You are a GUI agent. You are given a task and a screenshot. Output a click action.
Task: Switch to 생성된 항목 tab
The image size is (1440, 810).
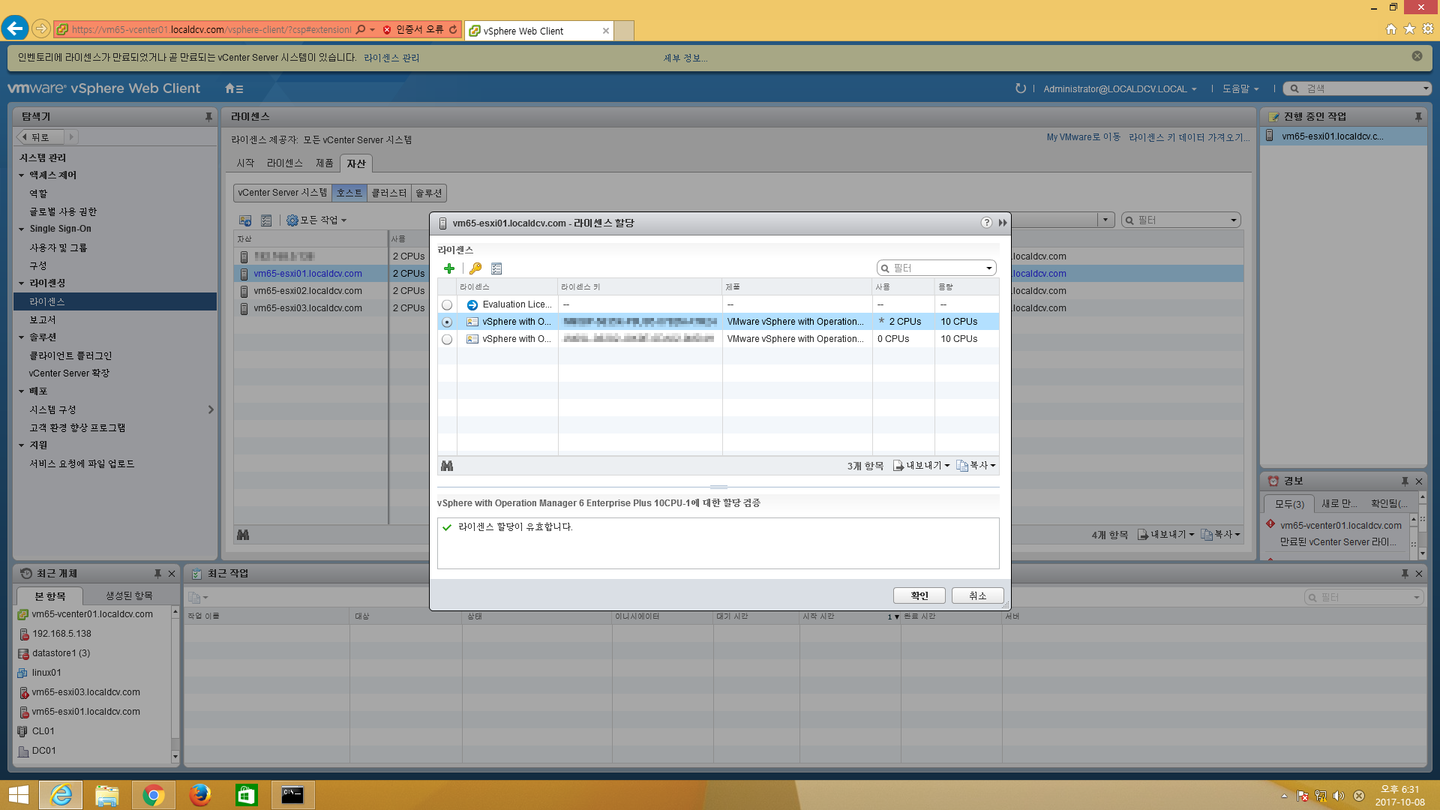coord(129,596)
